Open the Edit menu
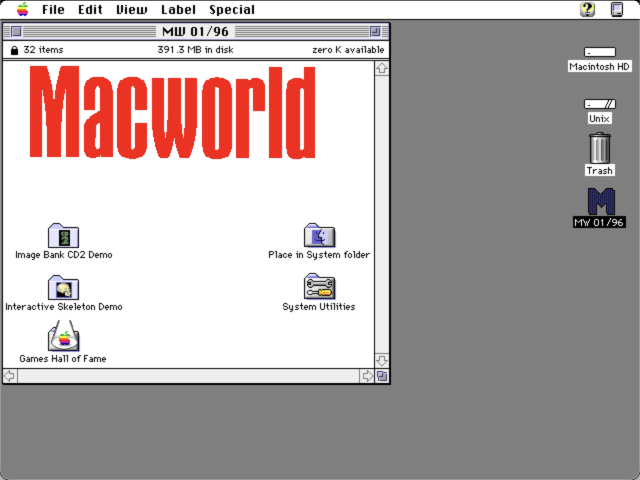Screen dimensions: 640x480 coord(90,9)
